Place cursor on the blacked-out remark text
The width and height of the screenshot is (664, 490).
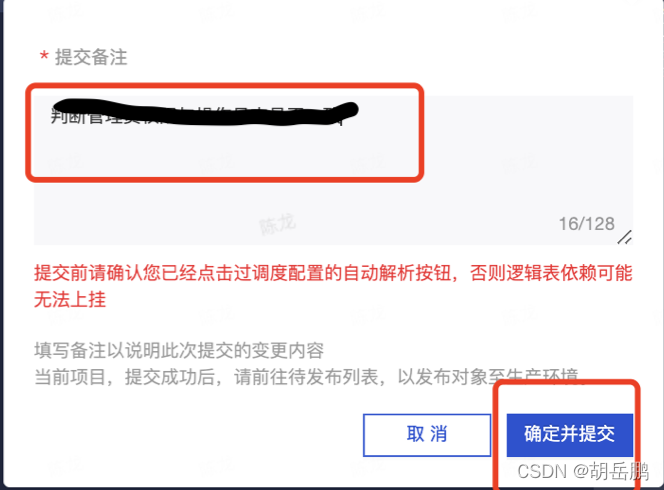(x=203, y=112)
